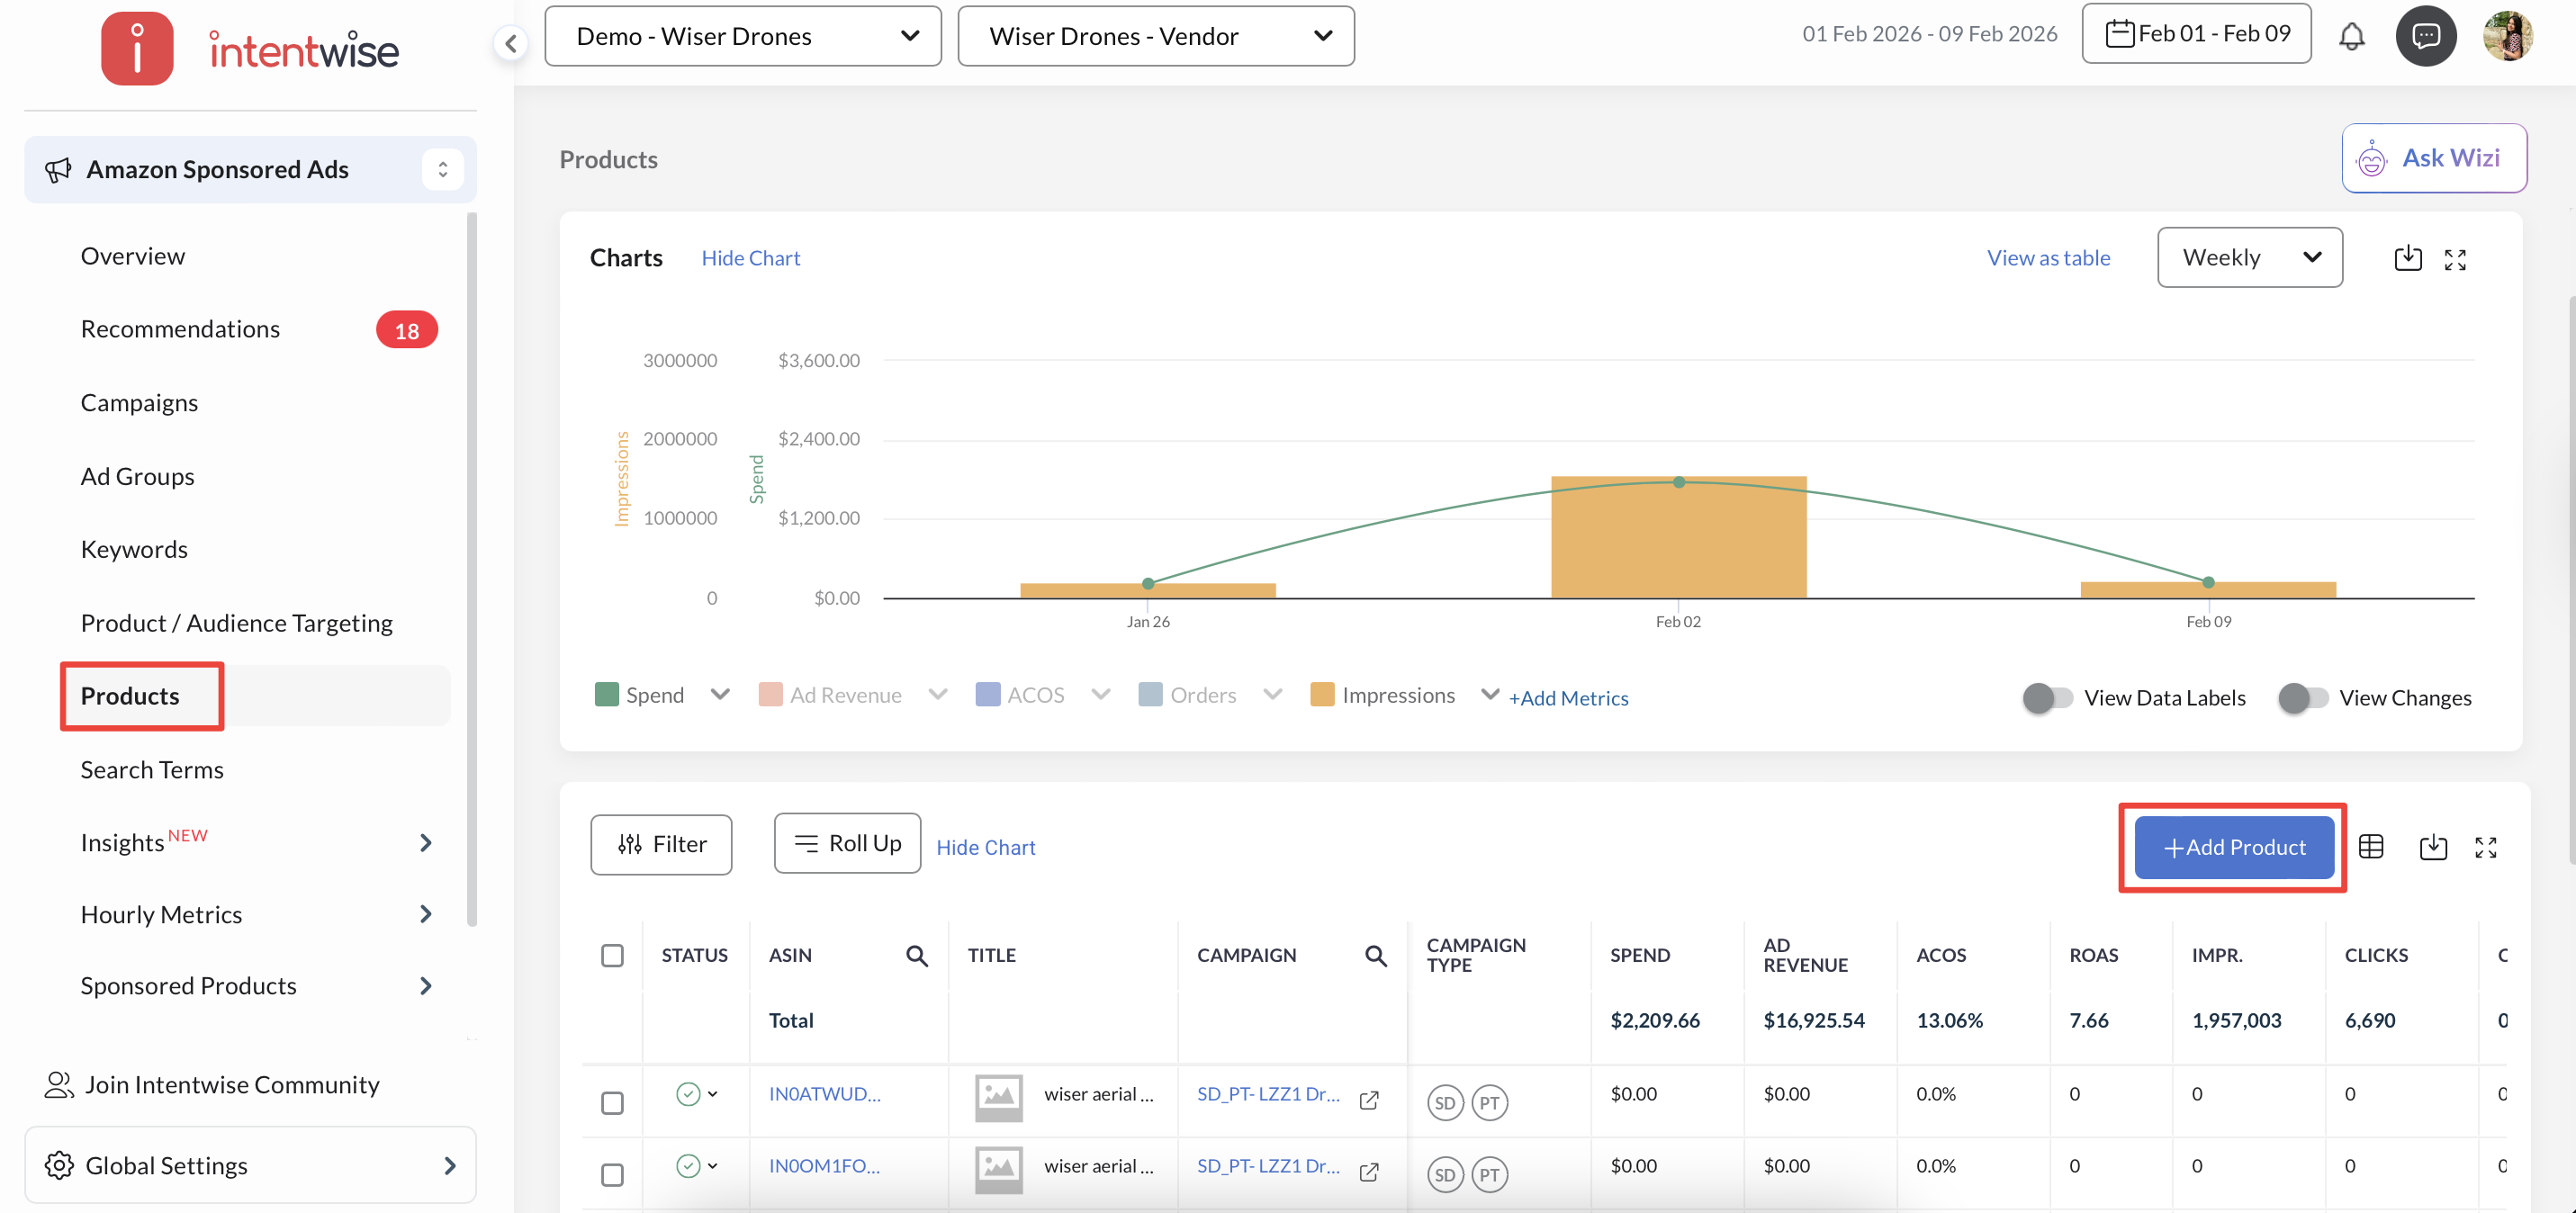Image resolution: width=2576 pixels, height=1213 pixels.
Task: Check the select-all table header checkbox
Action: click(x=612, y=955)
